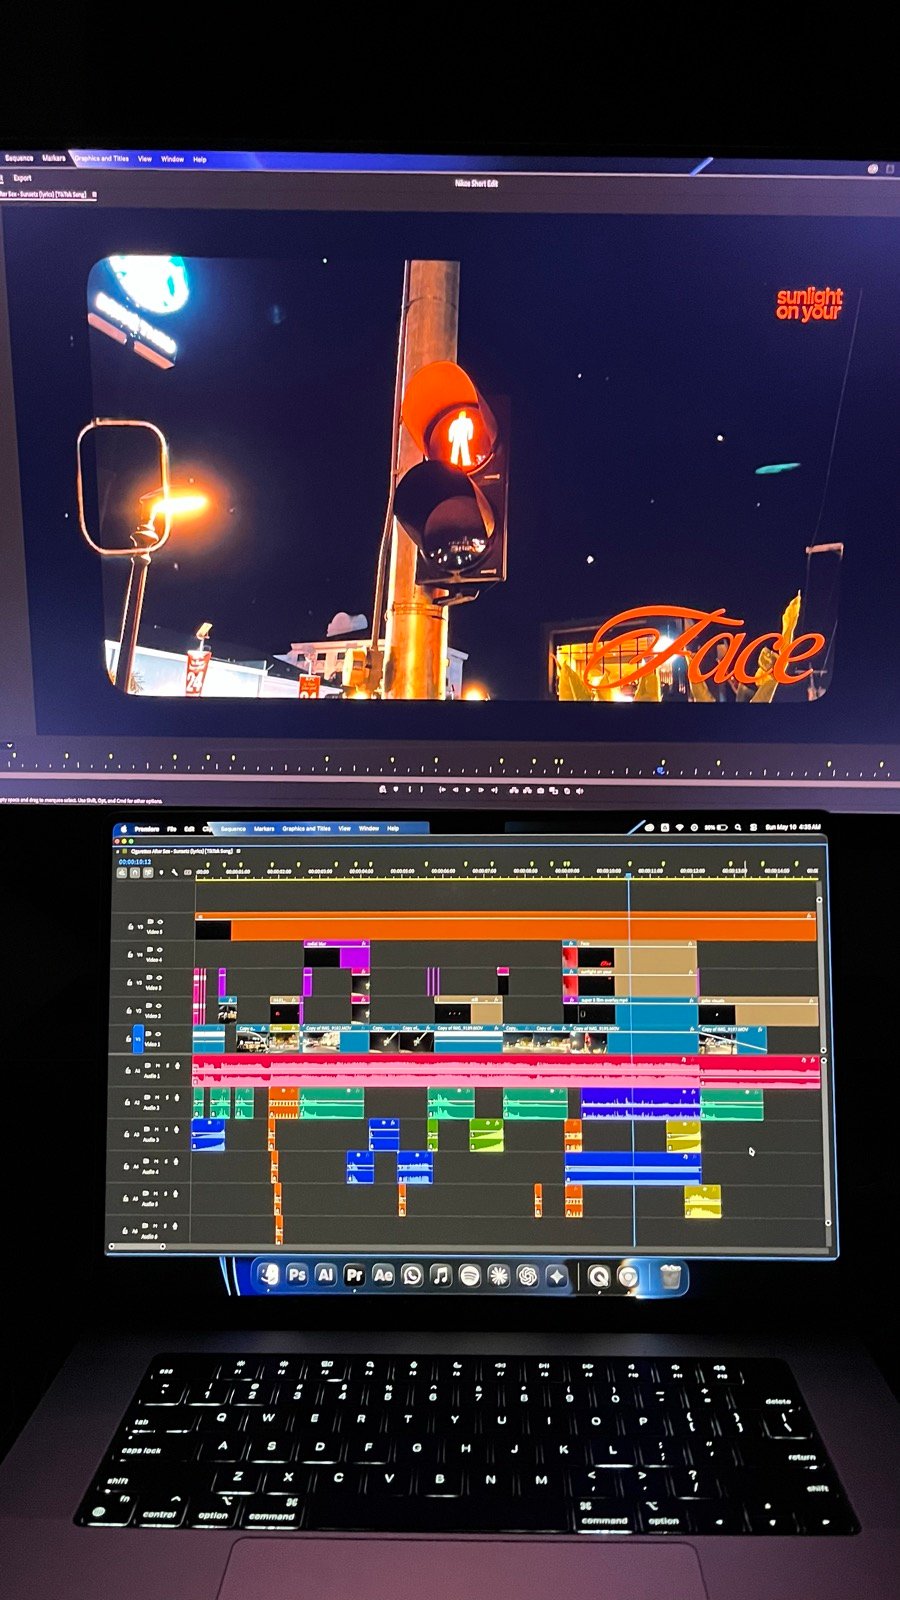Screen dimensions: 900x1600
Task: Open the File menu on the laptop
Action: 171,828
